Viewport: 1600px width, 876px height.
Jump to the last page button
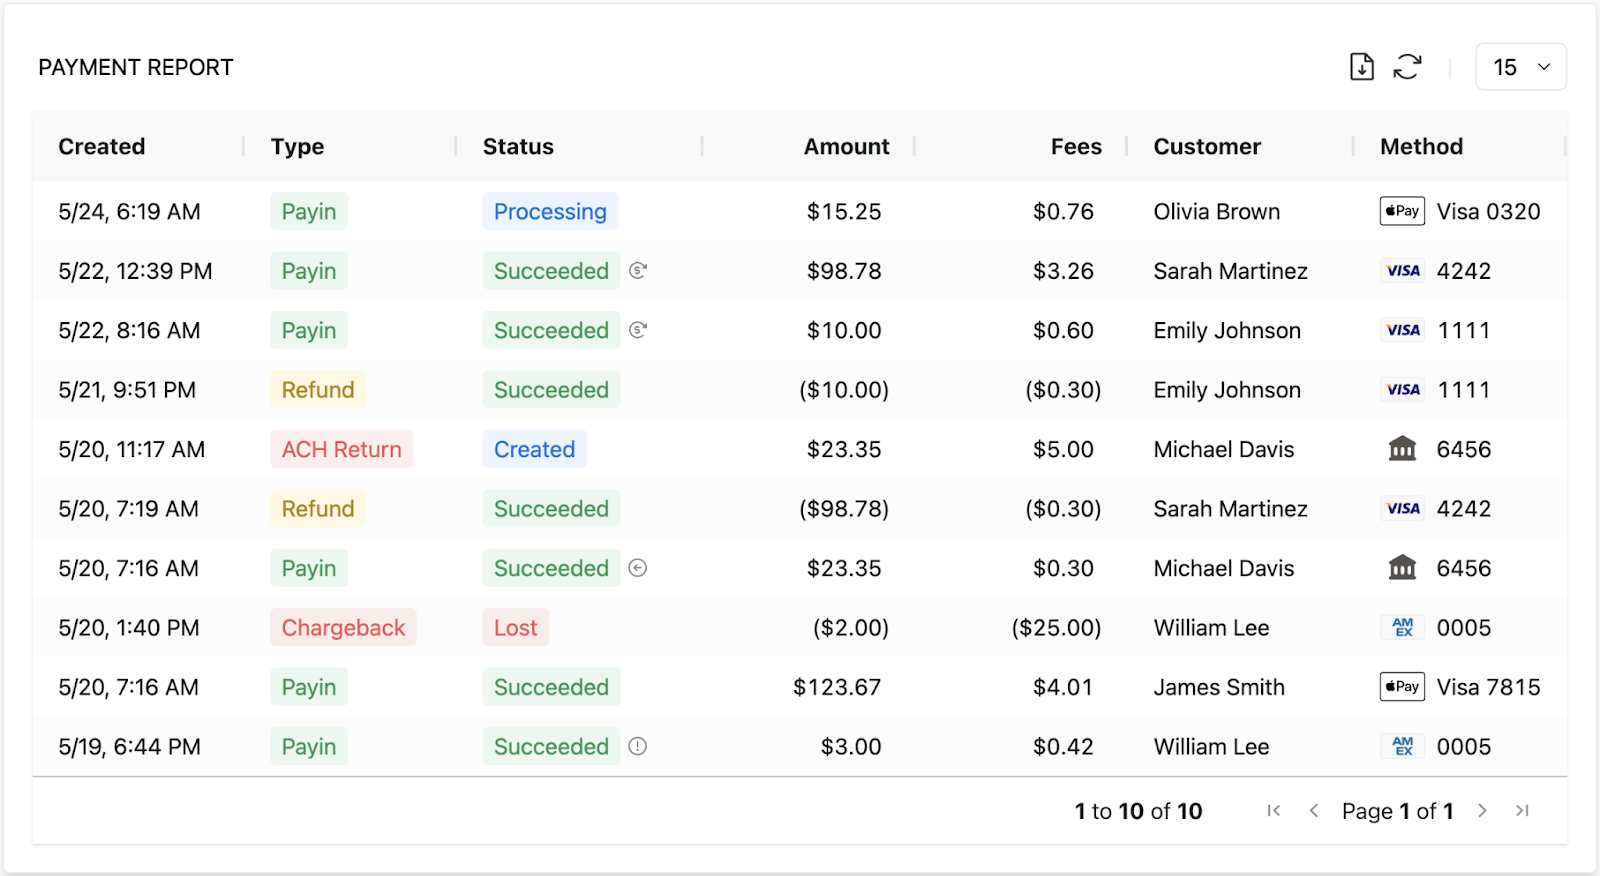[1522, 811]
